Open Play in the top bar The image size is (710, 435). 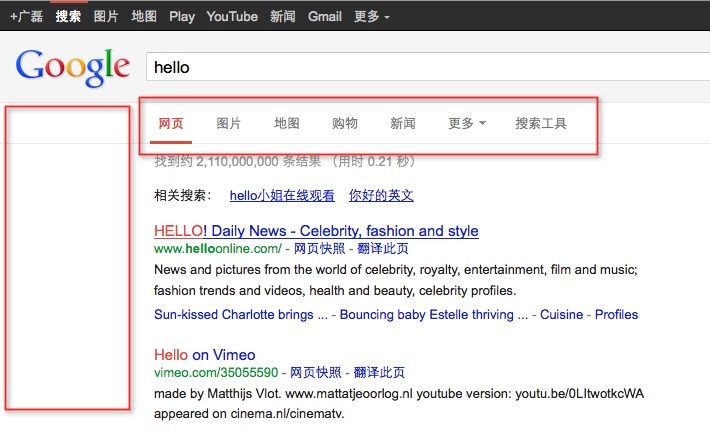pos(182,17)
